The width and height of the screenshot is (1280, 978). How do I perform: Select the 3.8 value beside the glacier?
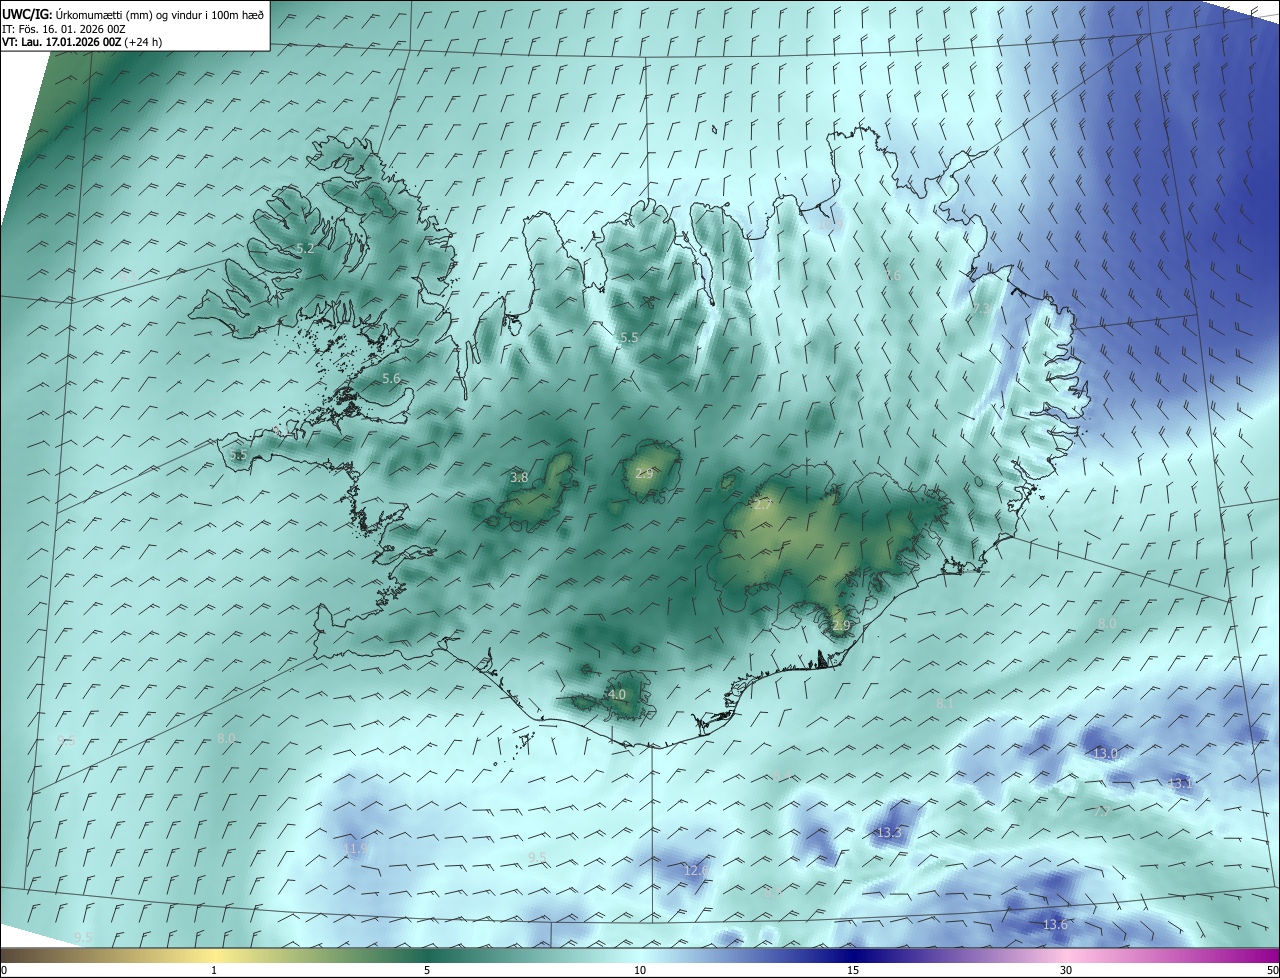coord(519,478)
